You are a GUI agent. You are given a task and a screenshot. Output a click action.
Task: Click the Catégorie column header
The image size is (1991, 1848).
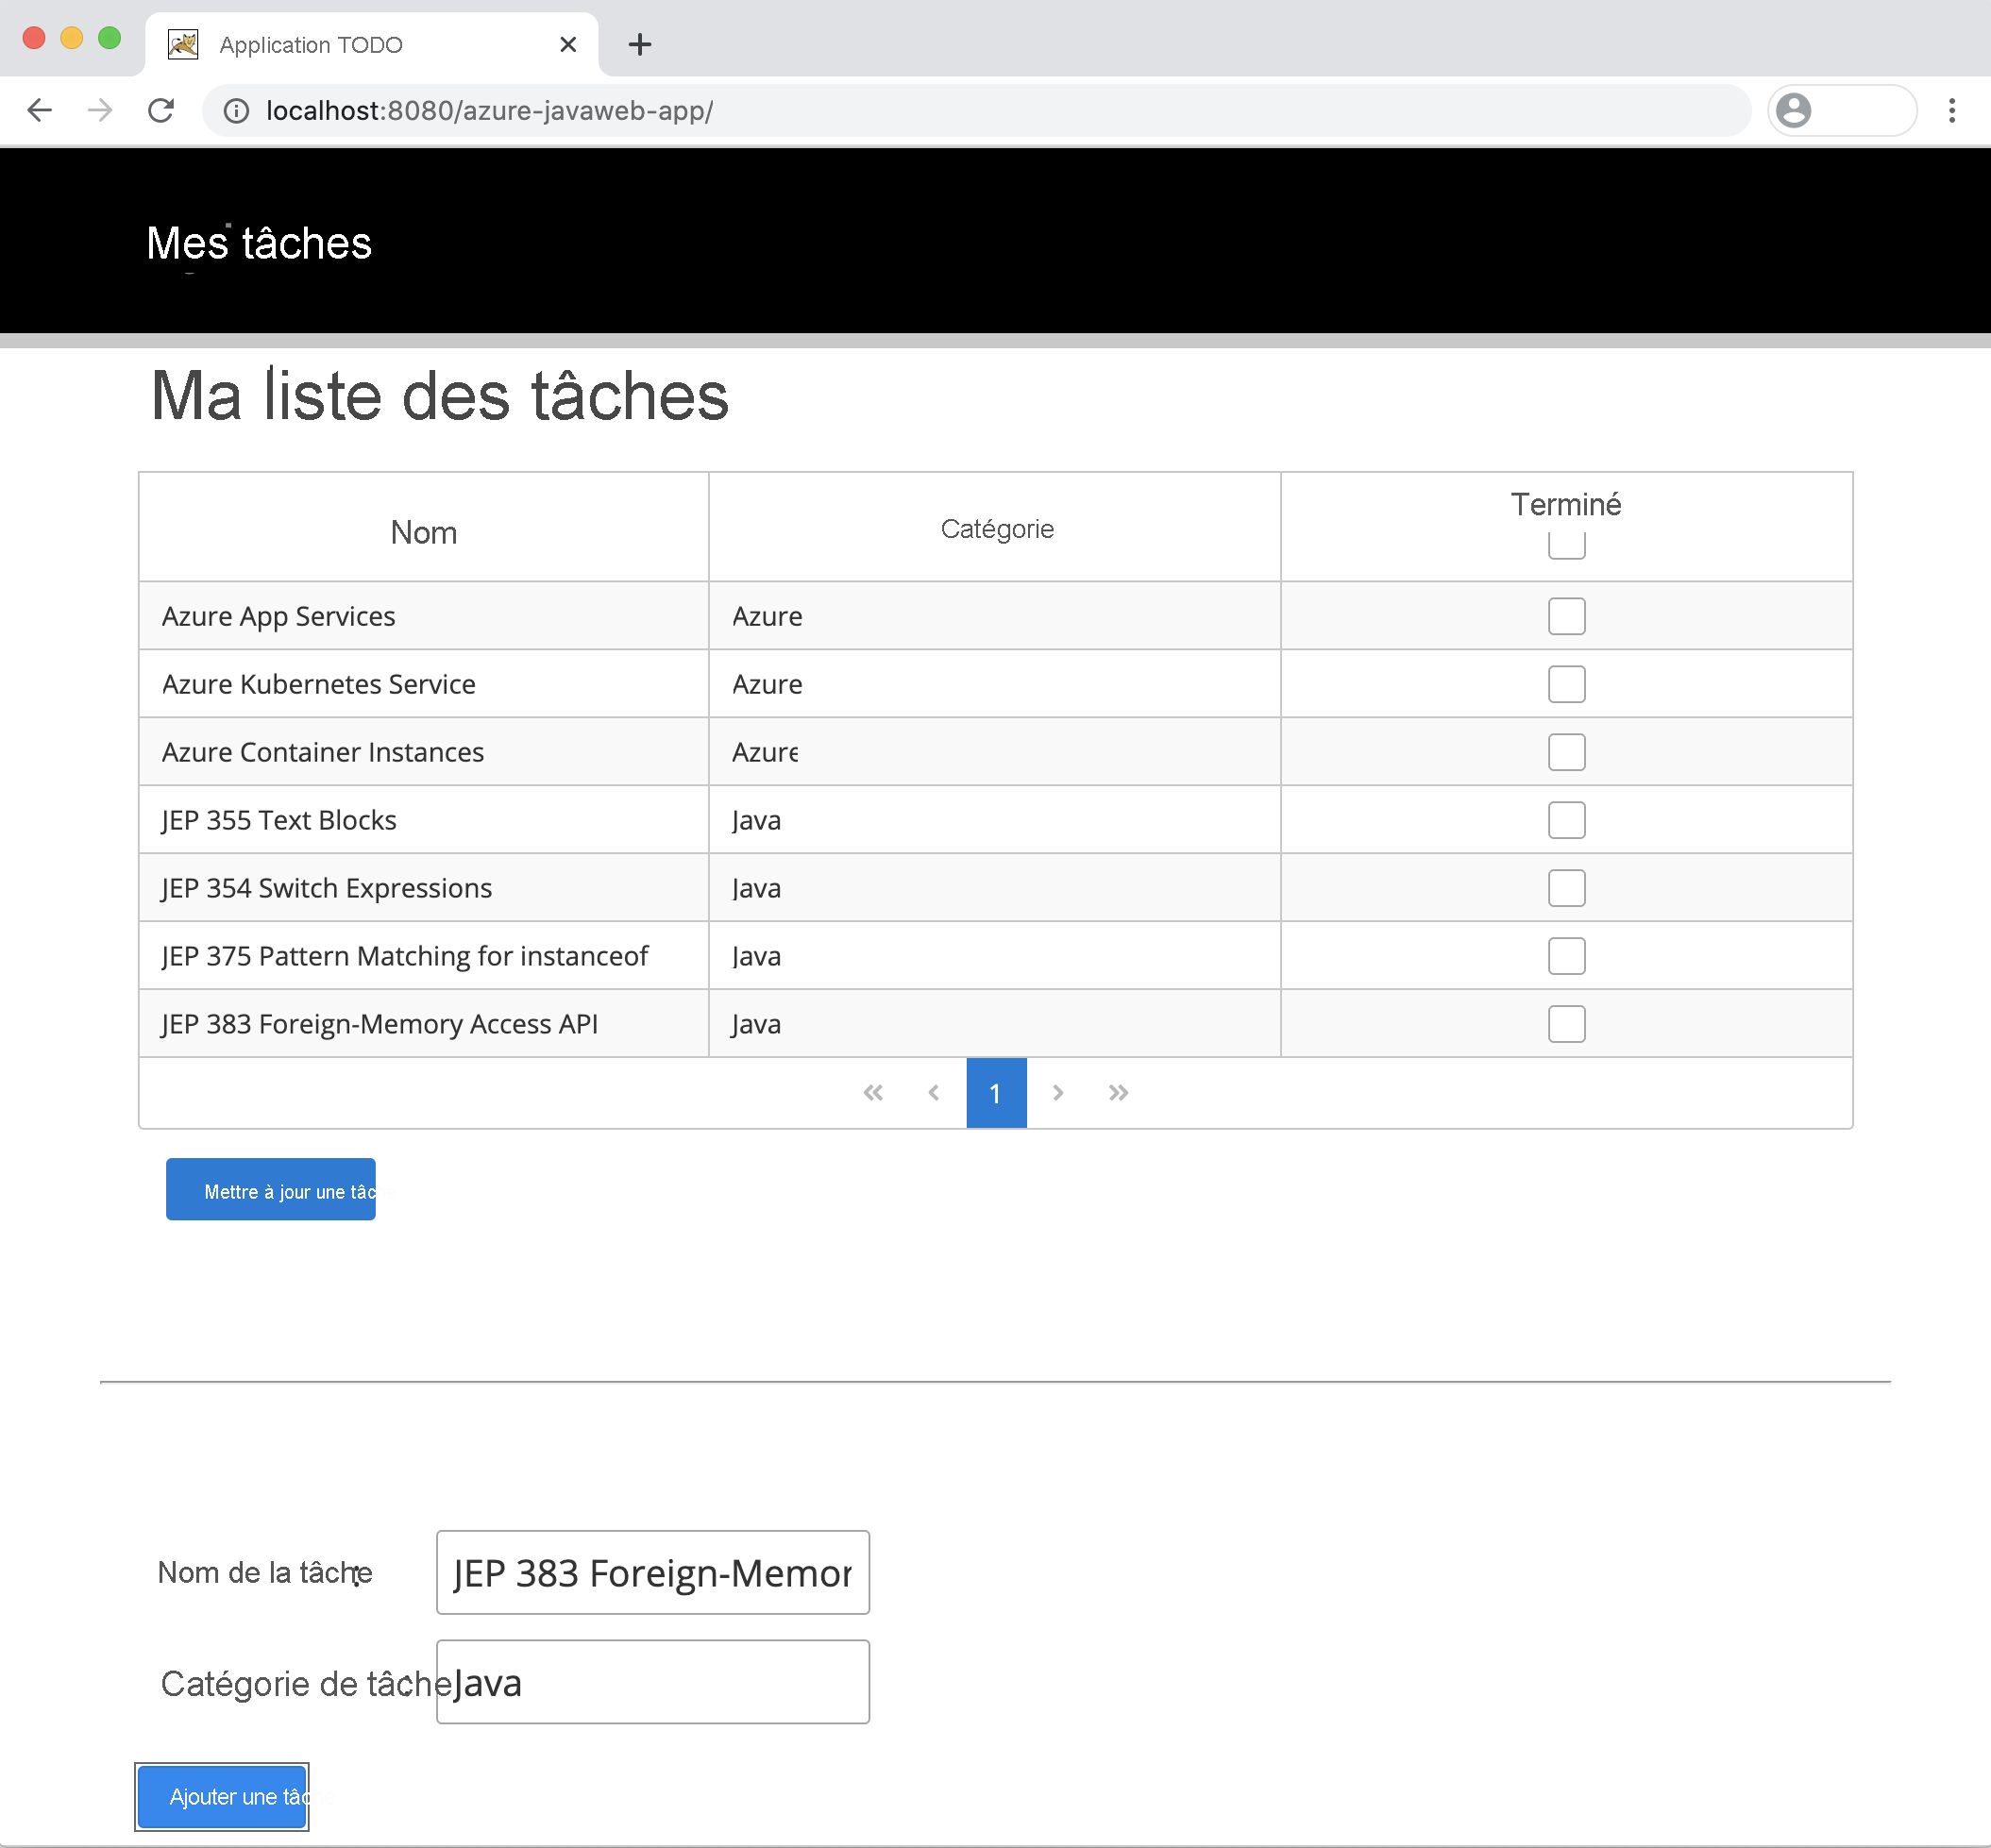(x=997, y=529)
